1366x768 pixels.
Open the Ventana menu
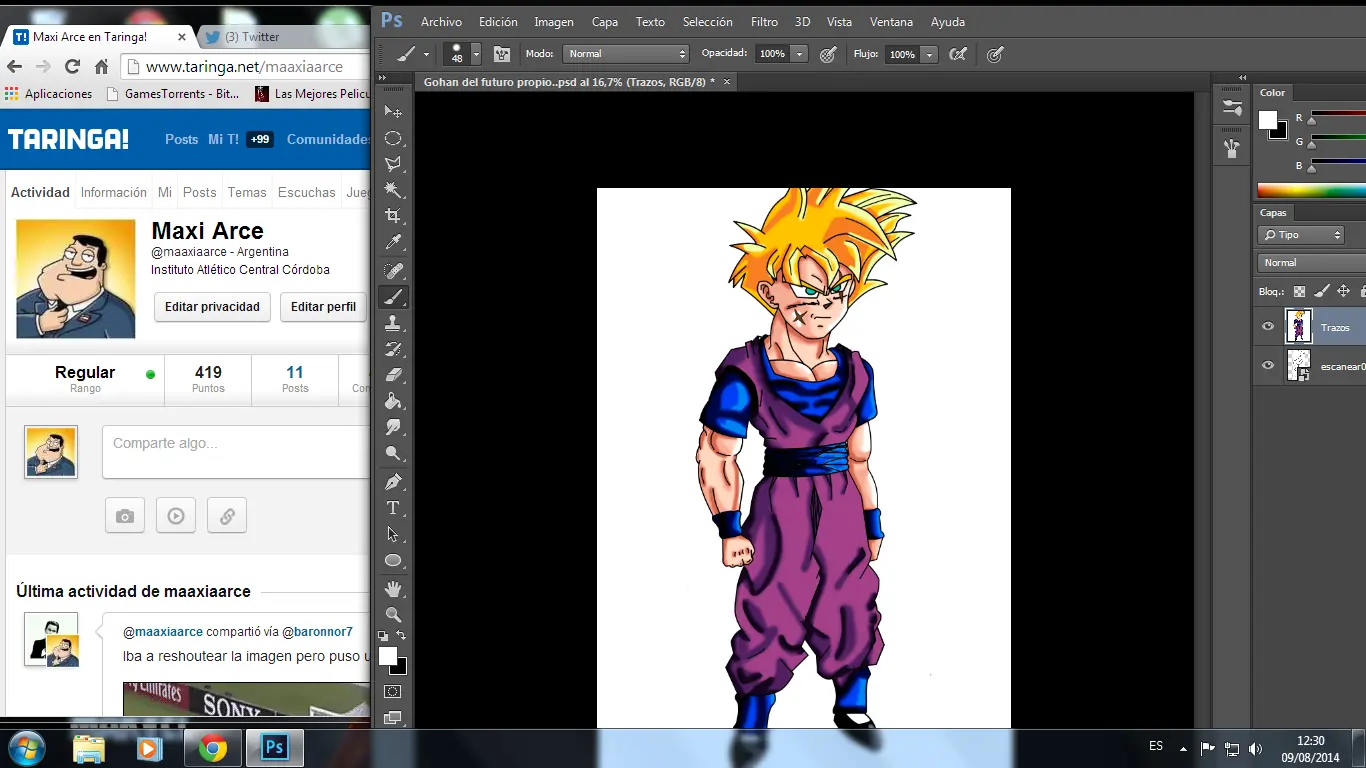(x=891, y=22)
